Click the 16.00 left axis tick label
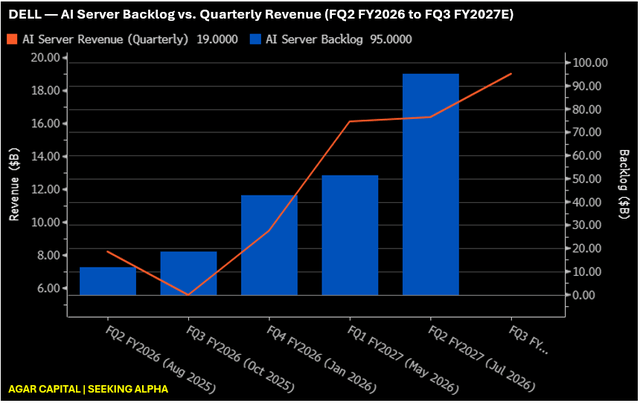The image size is (640, 403). pos(46,123)
